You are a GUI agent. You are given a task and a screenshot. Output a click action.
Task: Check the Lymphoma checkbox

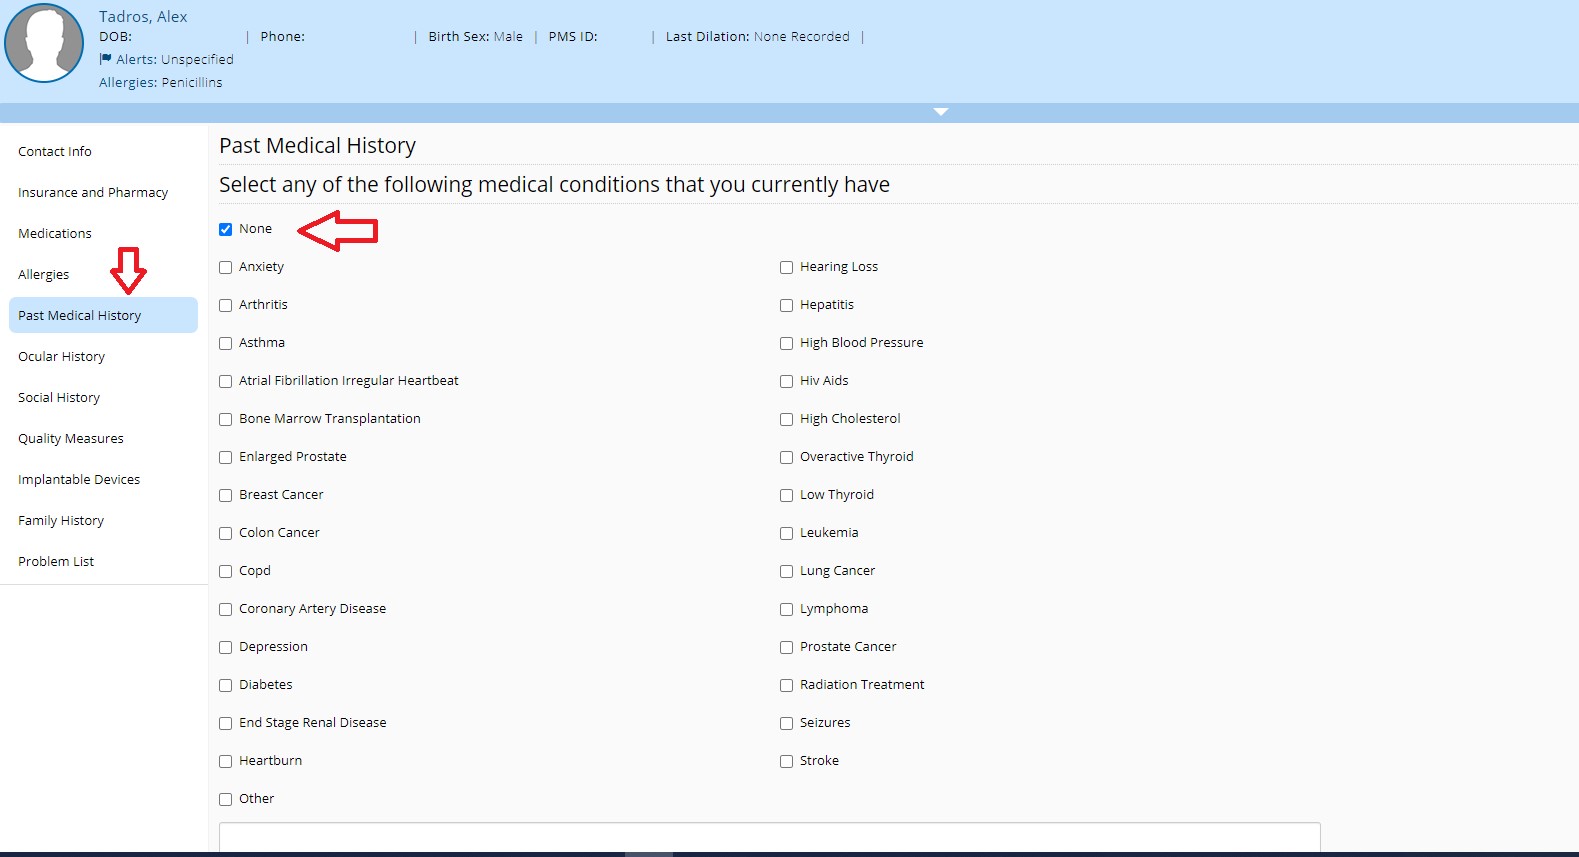coord(787,609)
